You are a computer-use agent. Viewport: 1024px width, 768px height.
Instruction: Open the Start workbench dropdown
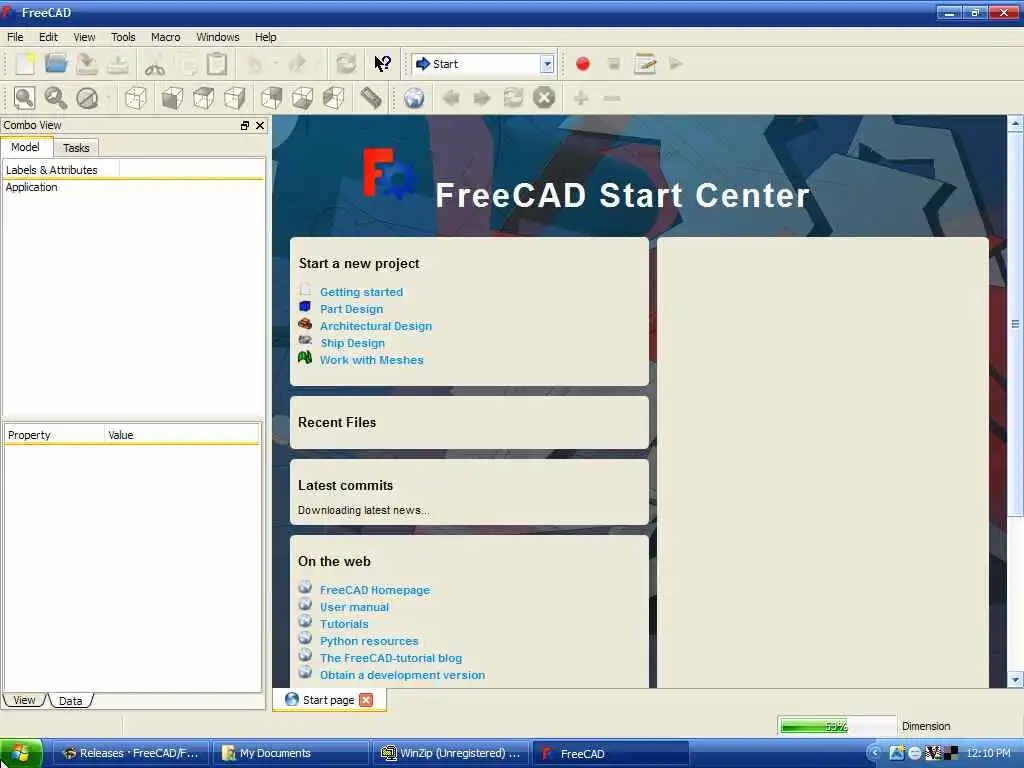tap(547, 64)
